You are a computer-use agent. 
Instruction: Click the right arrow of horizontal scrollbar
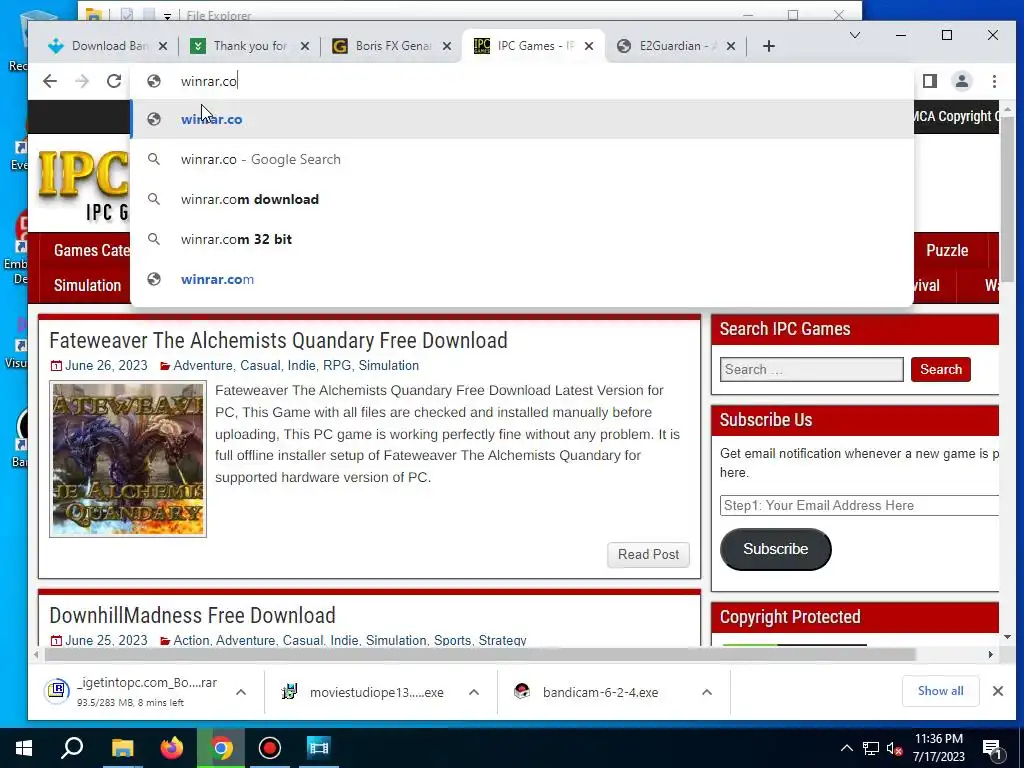click(x=990, y=654)
